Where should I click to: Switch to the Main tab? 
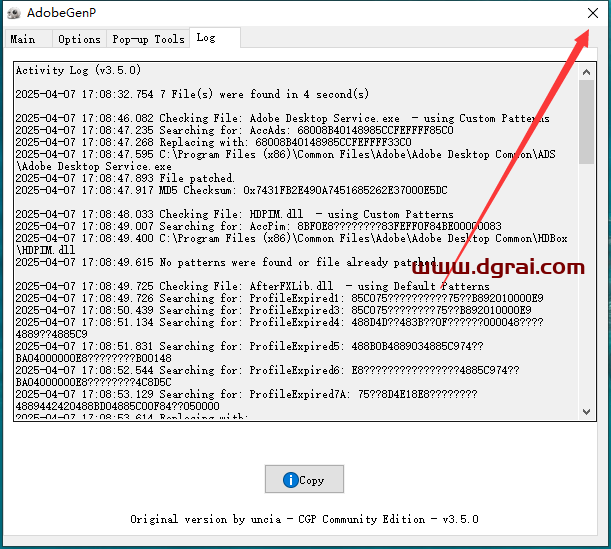point(28,39)
